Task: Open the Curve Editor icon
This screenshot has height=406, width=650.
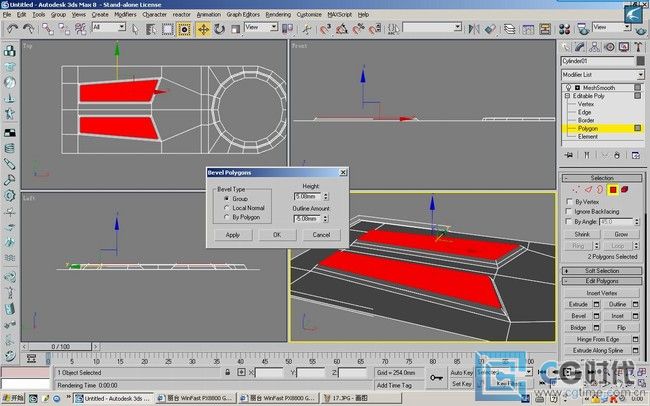Action: [528, 29]
